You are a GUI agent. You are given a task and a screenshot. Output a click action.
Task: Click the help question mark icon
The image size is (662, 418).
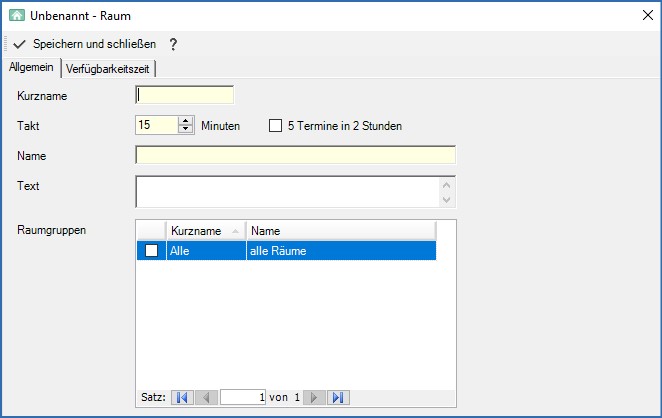coord(173,45)
